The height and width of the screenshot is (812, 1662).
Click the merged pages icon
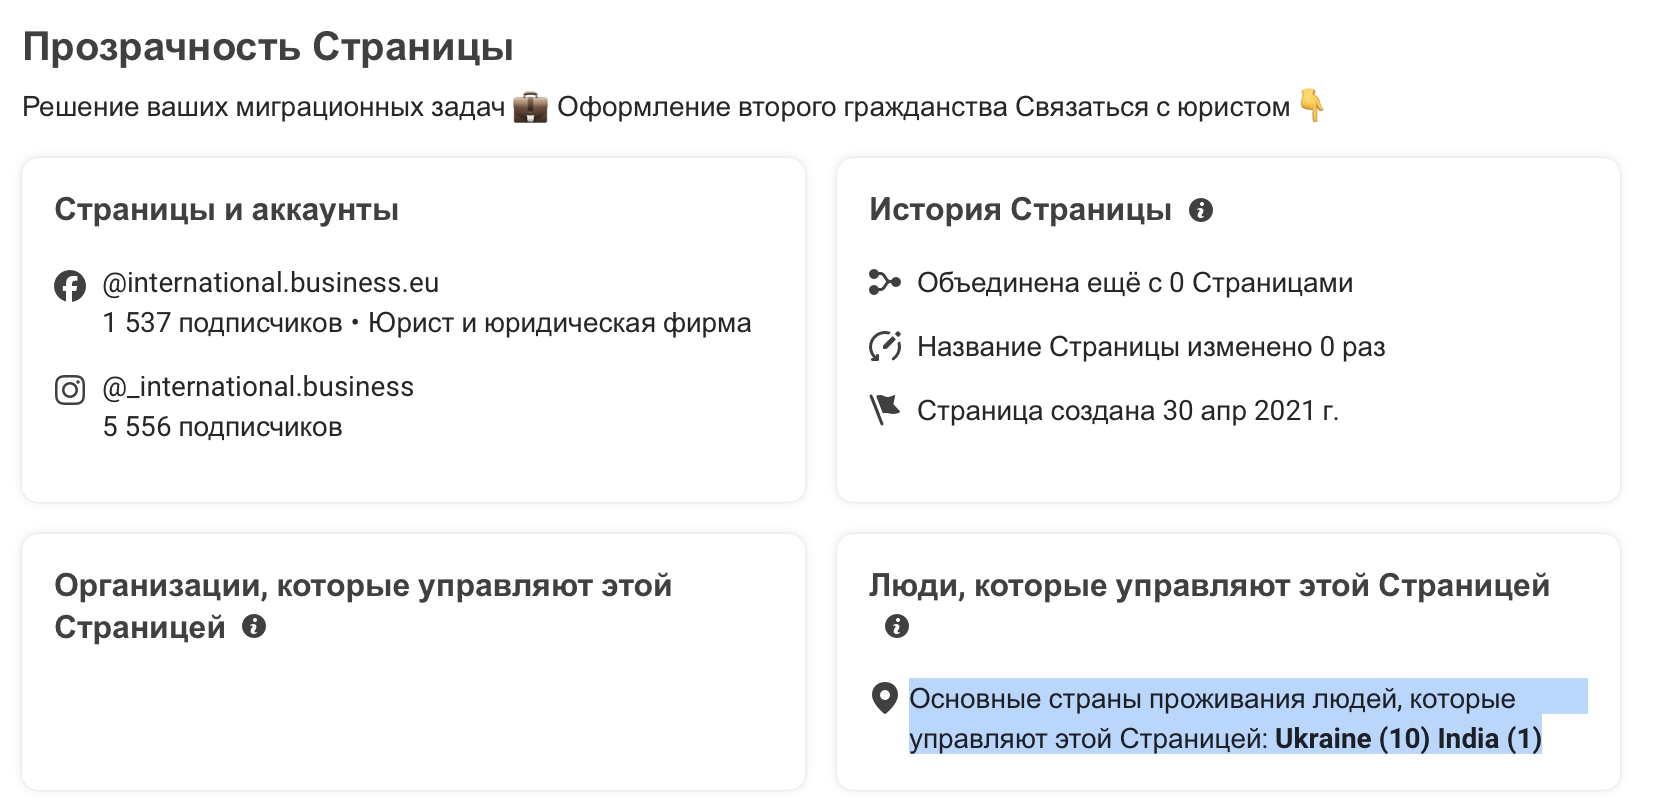pos(884,283)
